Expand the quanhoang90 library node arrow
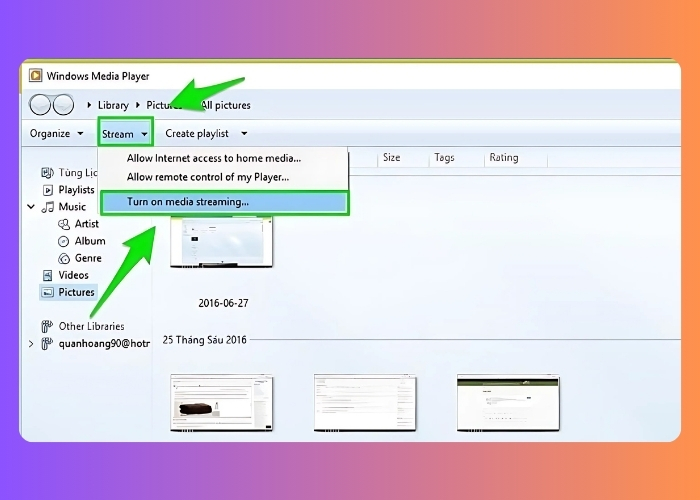700x500 pixels. 31,344
